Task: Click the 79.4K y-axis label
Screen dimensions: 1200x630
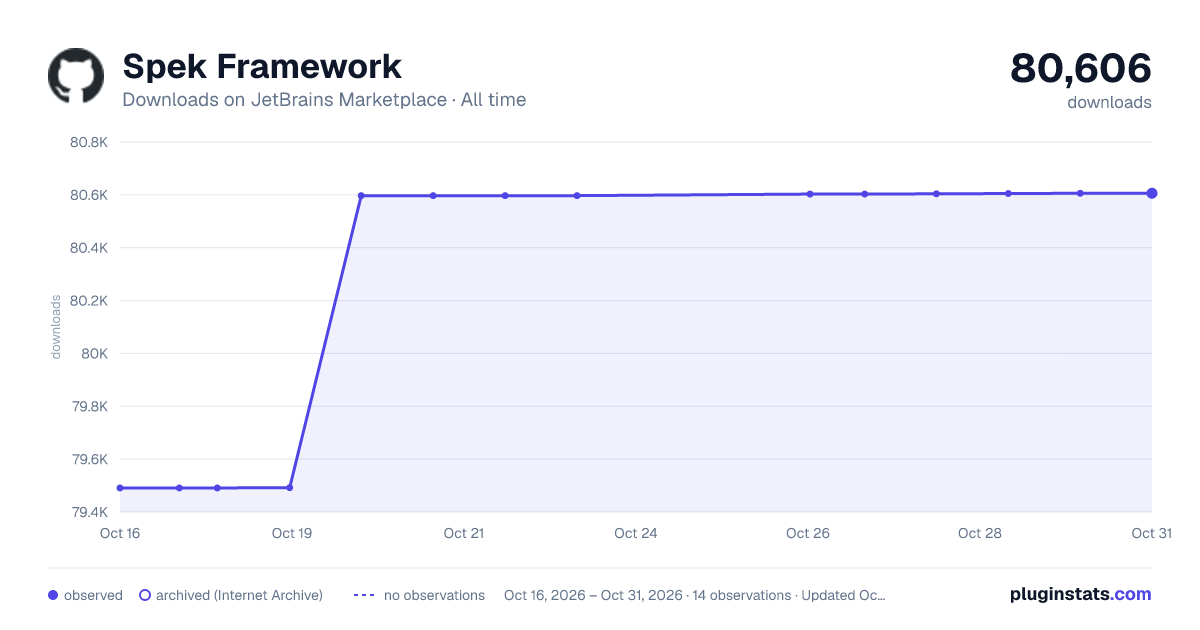Action: pyautogui.click(x=89, y=512)
